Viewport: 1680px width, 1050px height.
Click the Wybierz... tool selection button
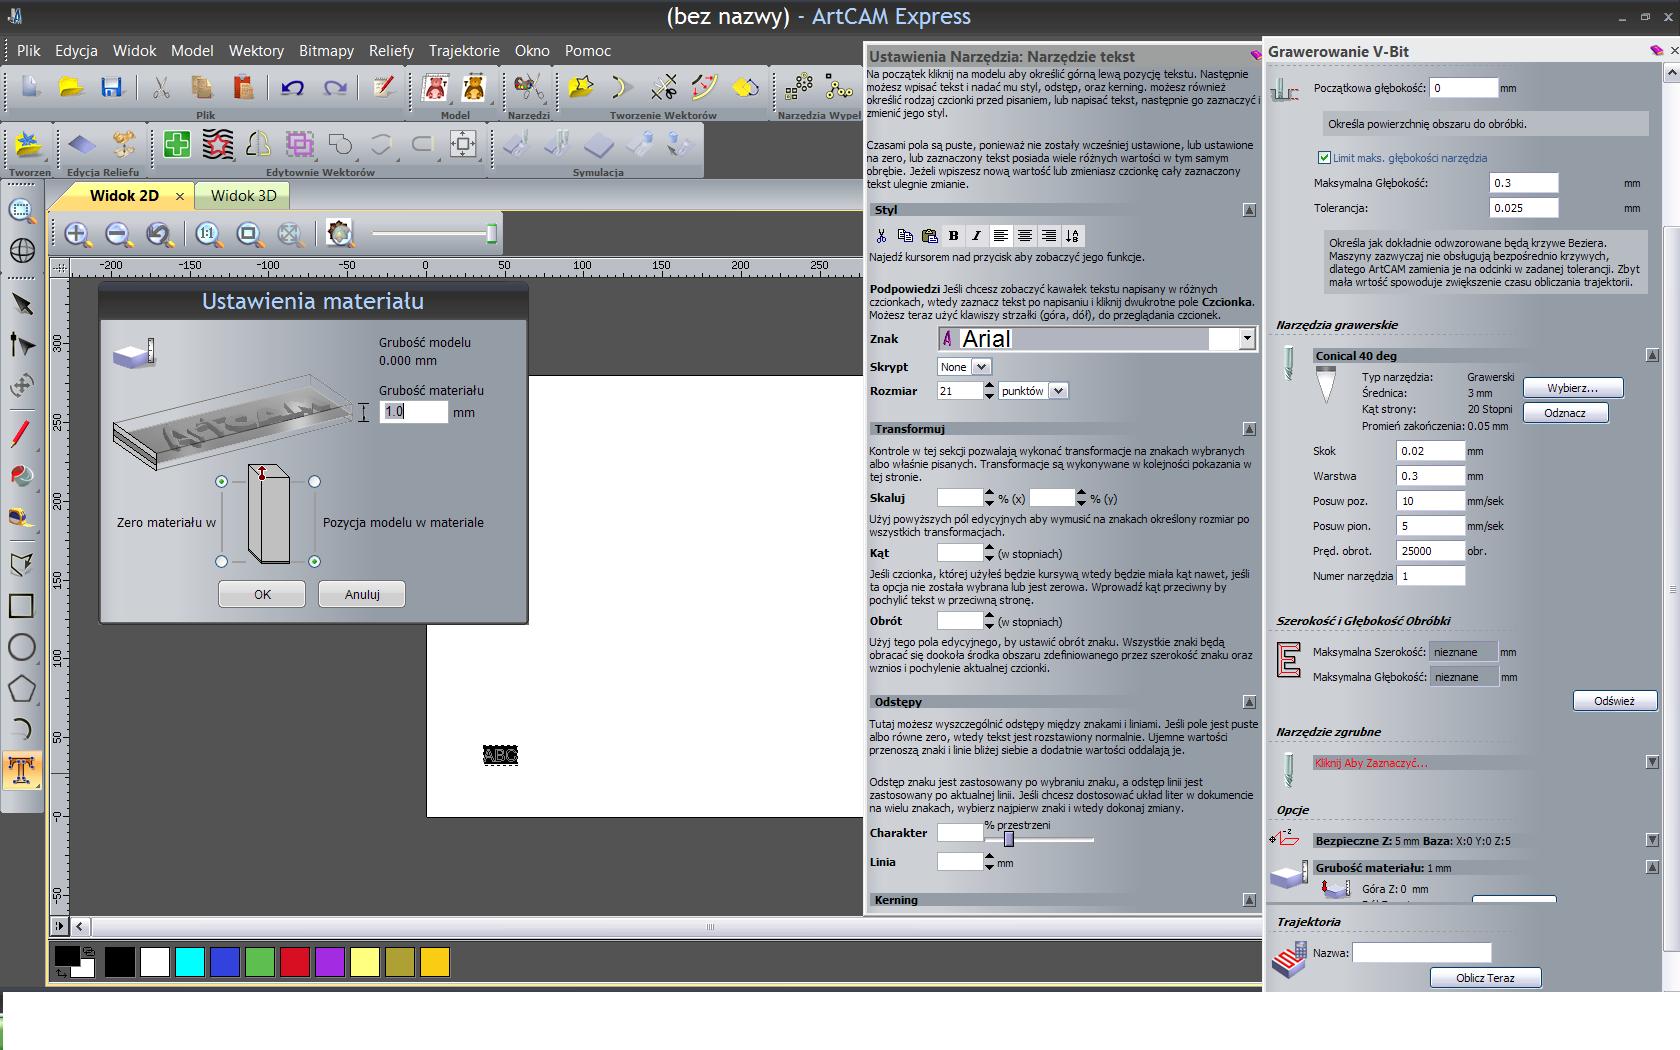pos(1573,388)
